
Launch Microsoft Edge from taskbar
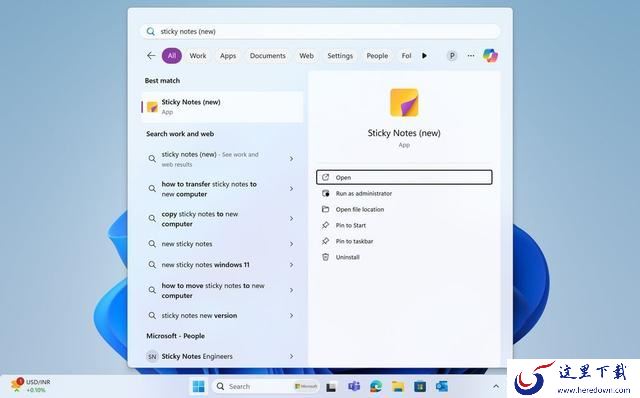[x=376, y=386]
